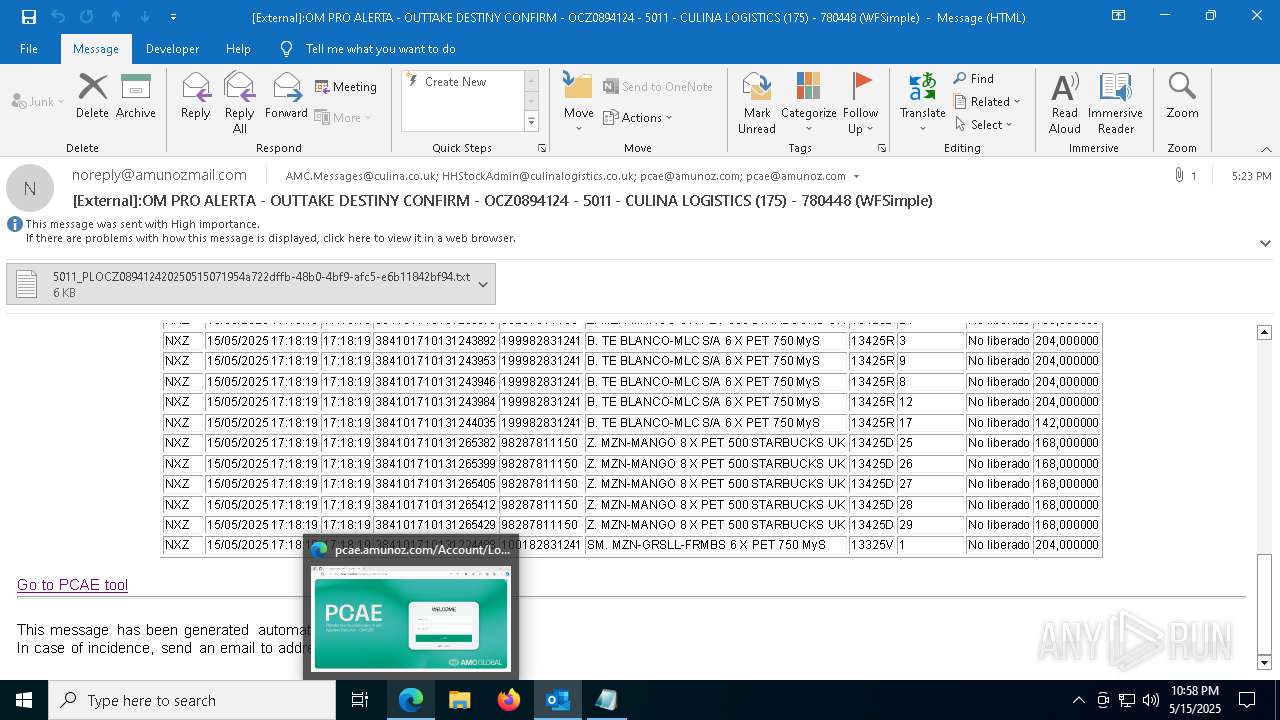Screen dimensions: 1280x720
Task: Click the message body scroll down arrow
Action: pyautogui.click(x=1264, y=662)
